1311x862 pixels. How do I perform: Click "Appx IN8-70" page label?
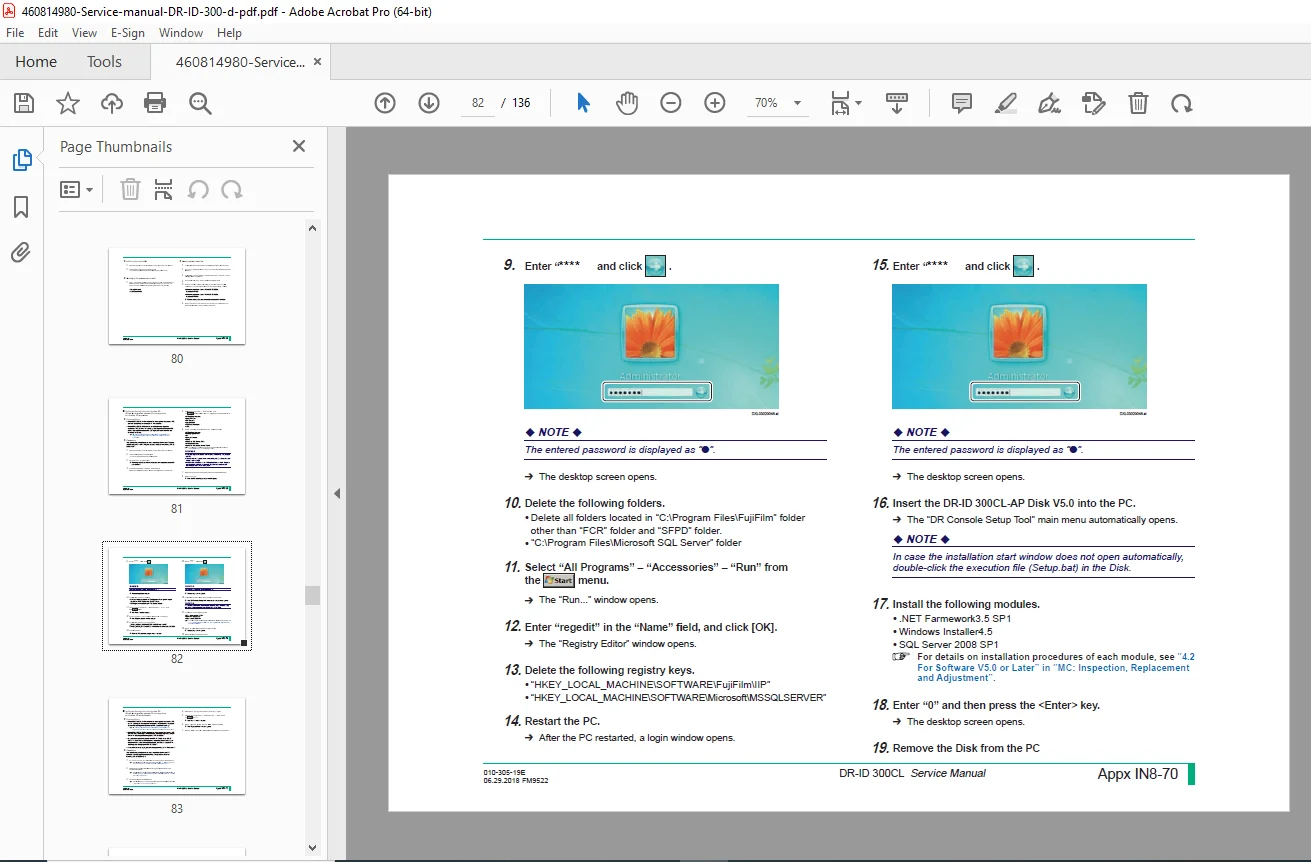click(x=1138, y=774)
